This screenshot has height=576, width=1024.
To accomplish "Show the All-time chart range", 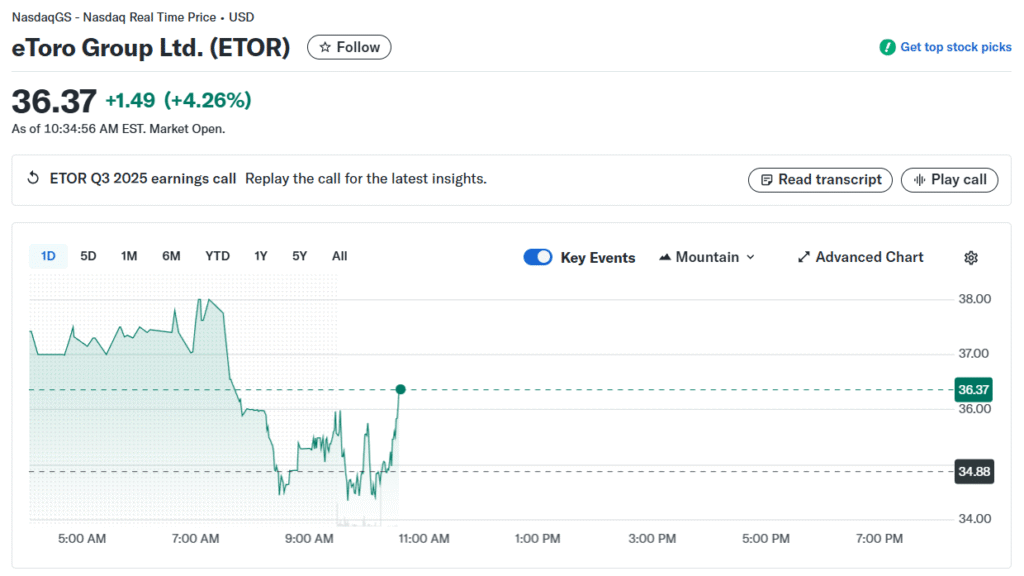I will click(339, 256).
